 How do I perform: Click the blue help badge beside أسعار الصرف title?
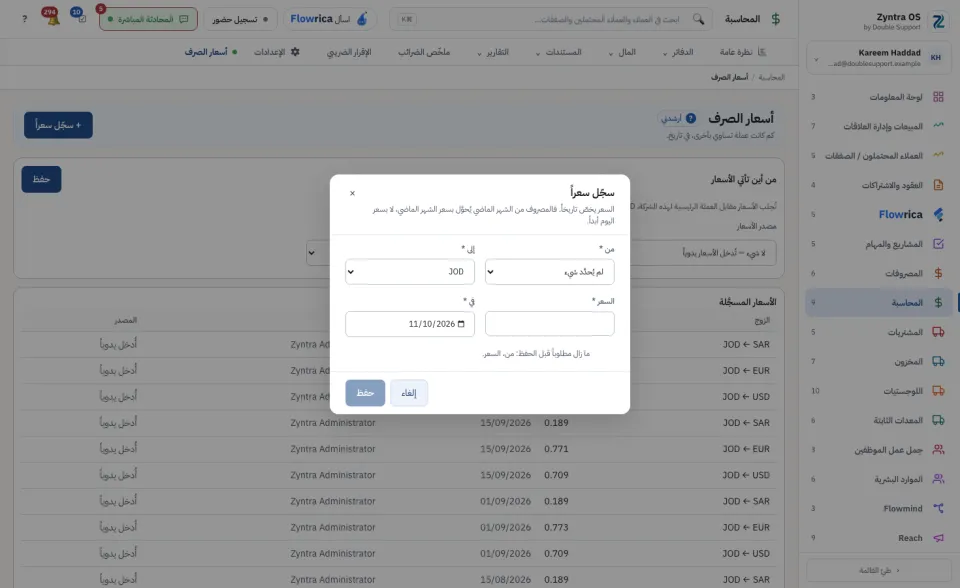click(691, 118)
